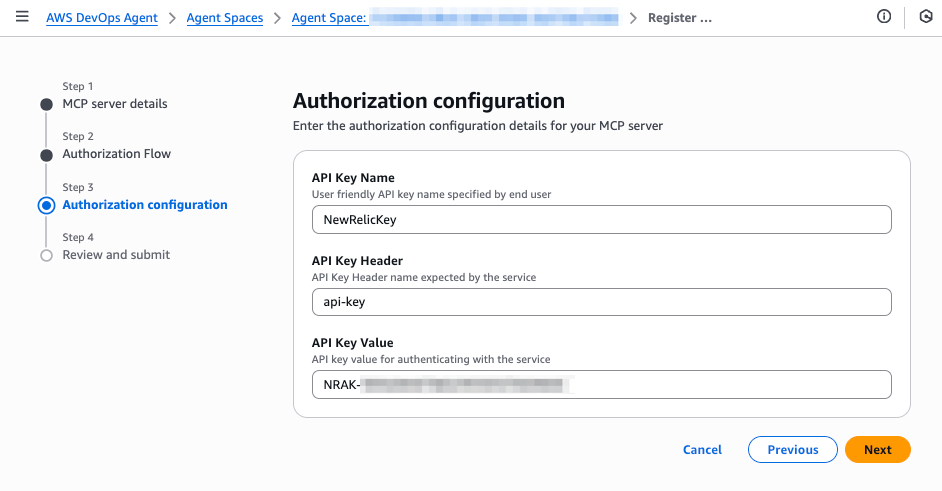Click the info circle icon in header

pyautogui.click(x=884, y=18)
